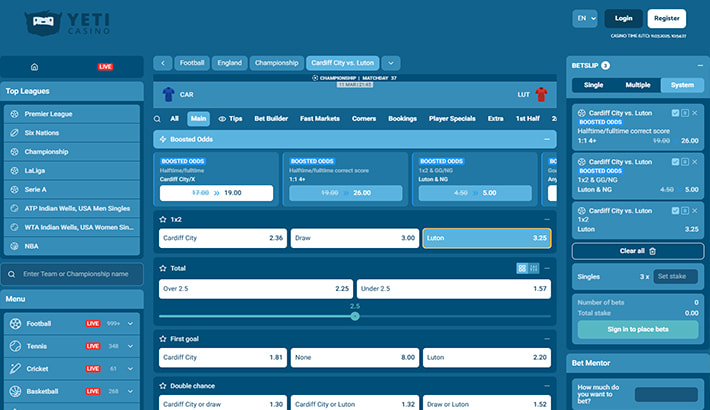Screen dimensions: 710x410
Task: Open the Bet Builder tab
Action: pyautogui.click(x=271, y=119)
